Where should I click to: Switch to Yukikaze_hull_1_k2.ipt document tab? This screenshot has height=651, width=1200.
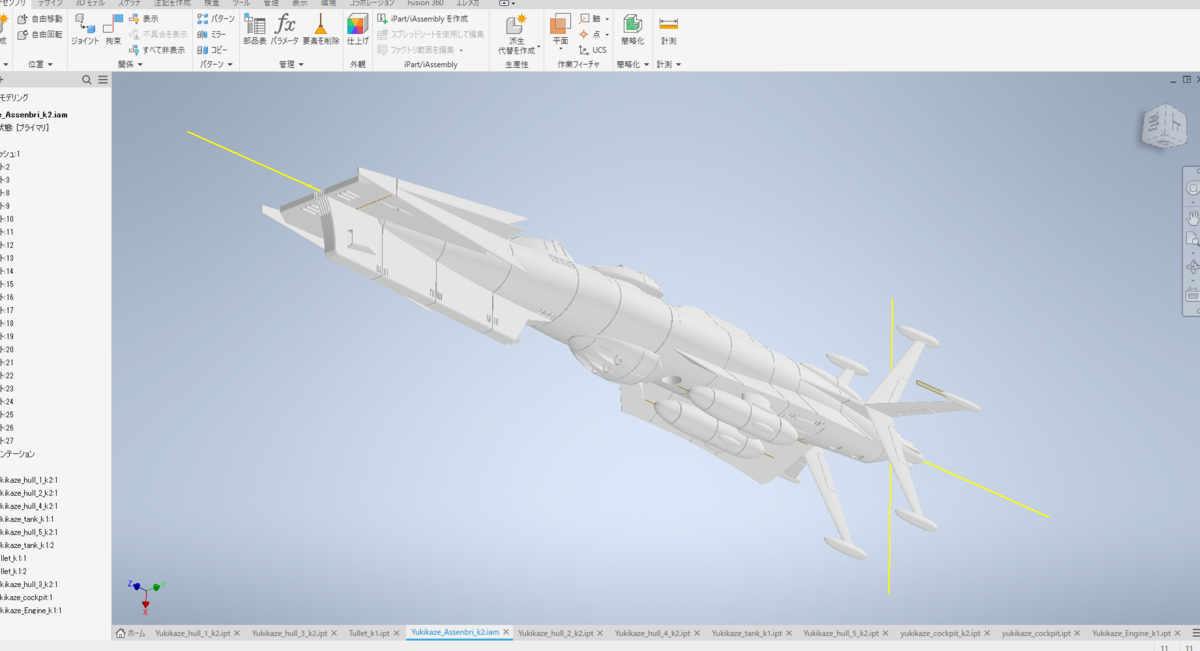click(x=193, y=633)
